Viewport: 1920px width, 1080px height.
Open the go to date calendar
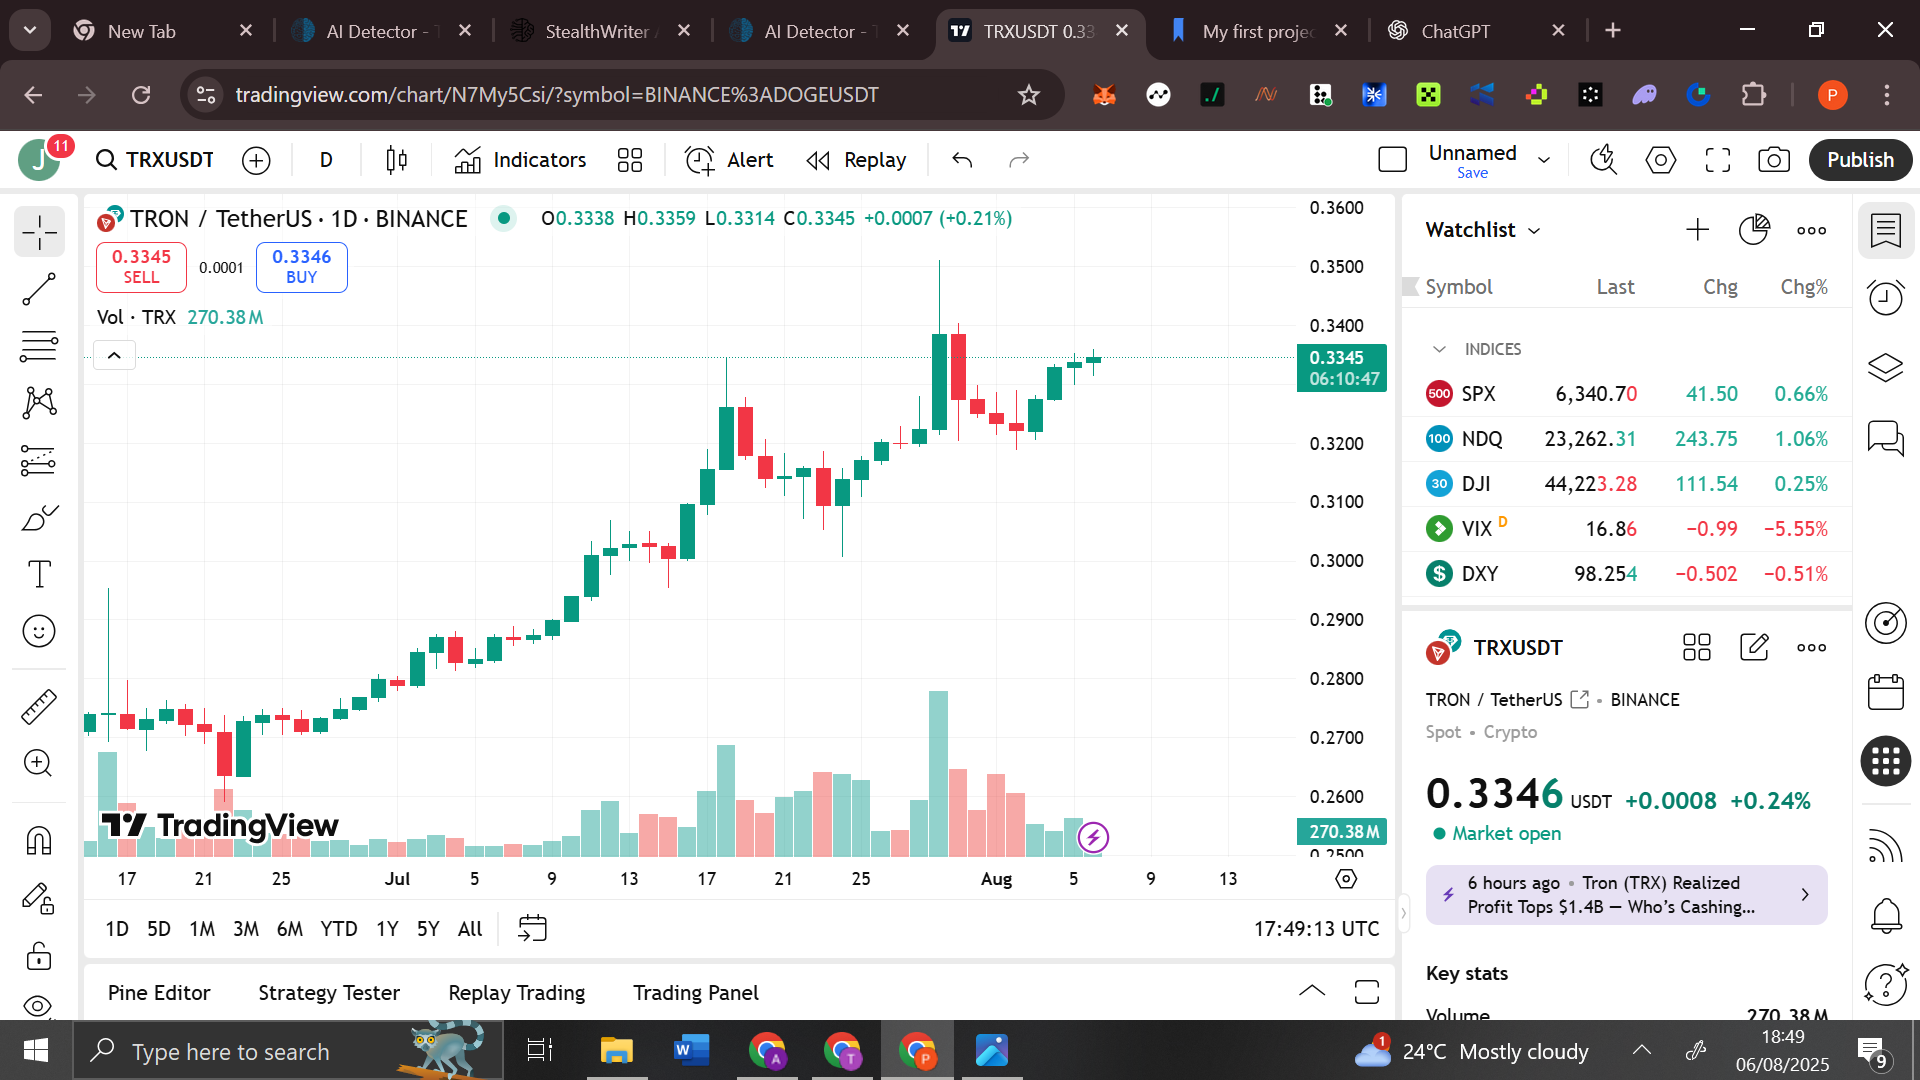532,929
